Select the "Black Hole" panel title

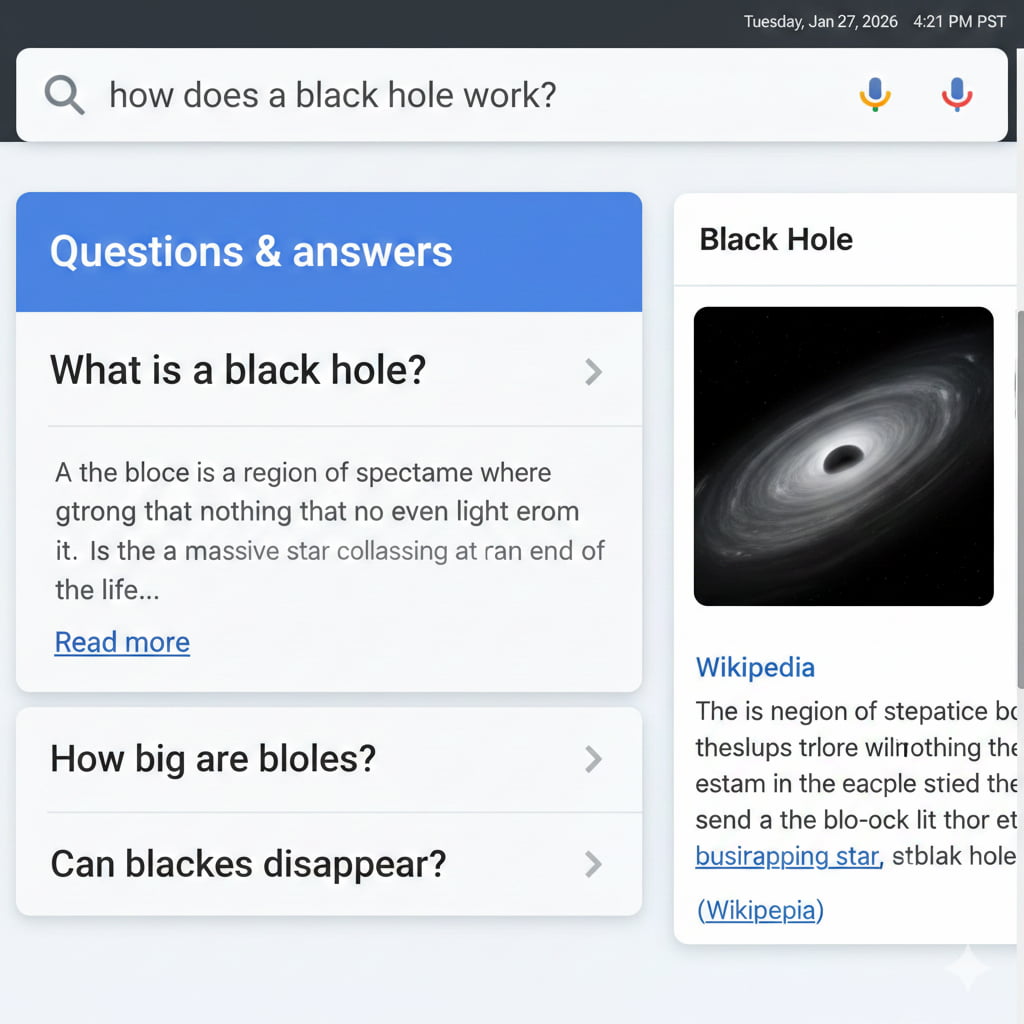pyautogui.click(x=776, y=240)
